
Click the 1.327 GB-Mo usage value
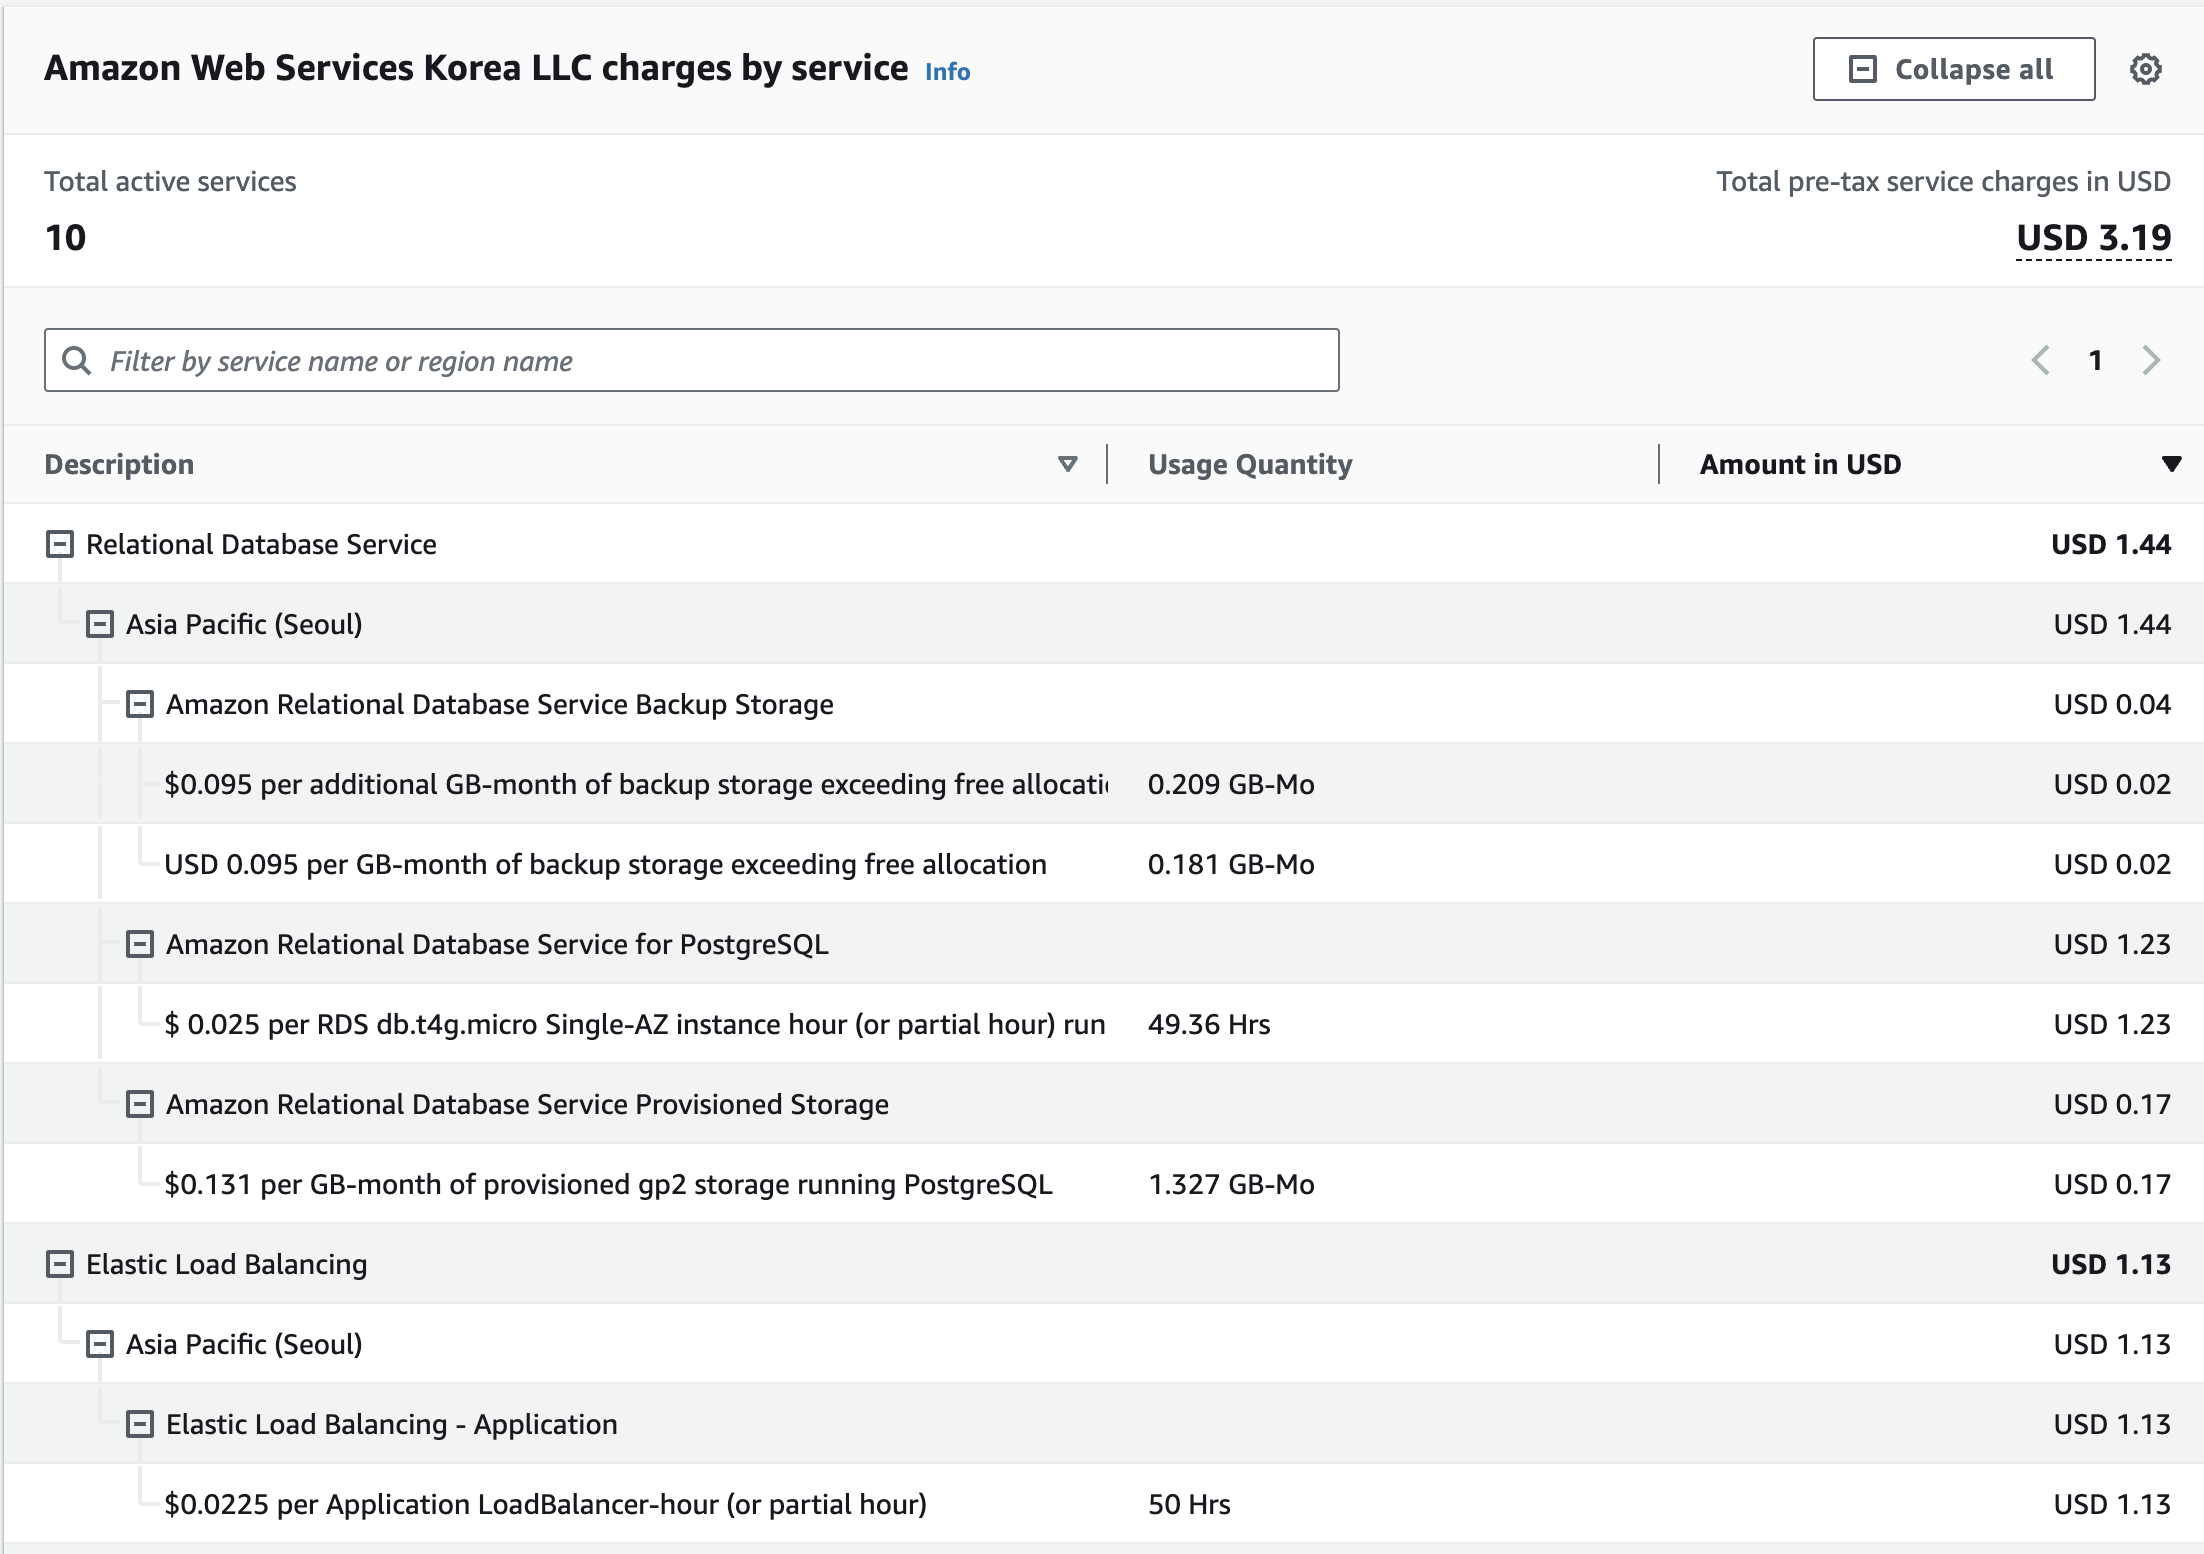[x=1231, y=1184]
